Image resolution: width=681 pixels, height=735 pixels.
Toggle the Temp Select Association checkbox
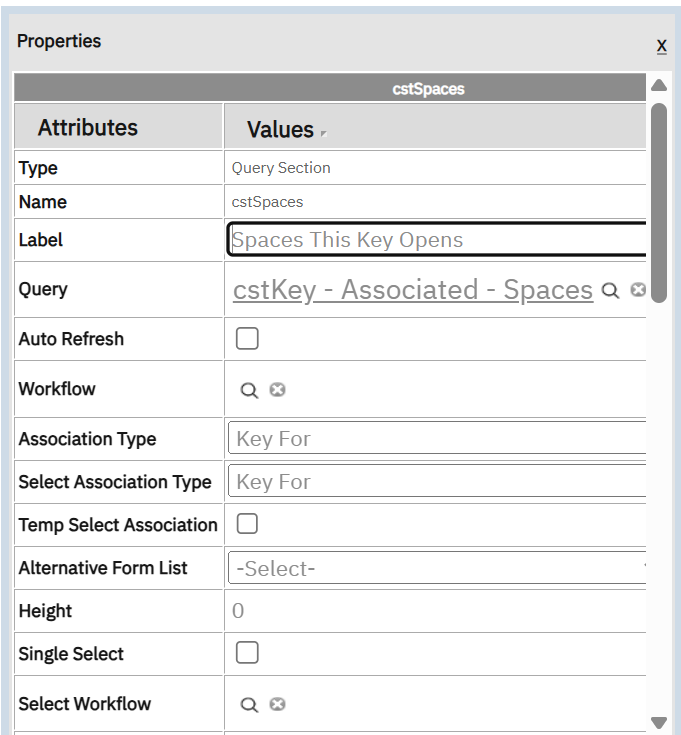247,524
